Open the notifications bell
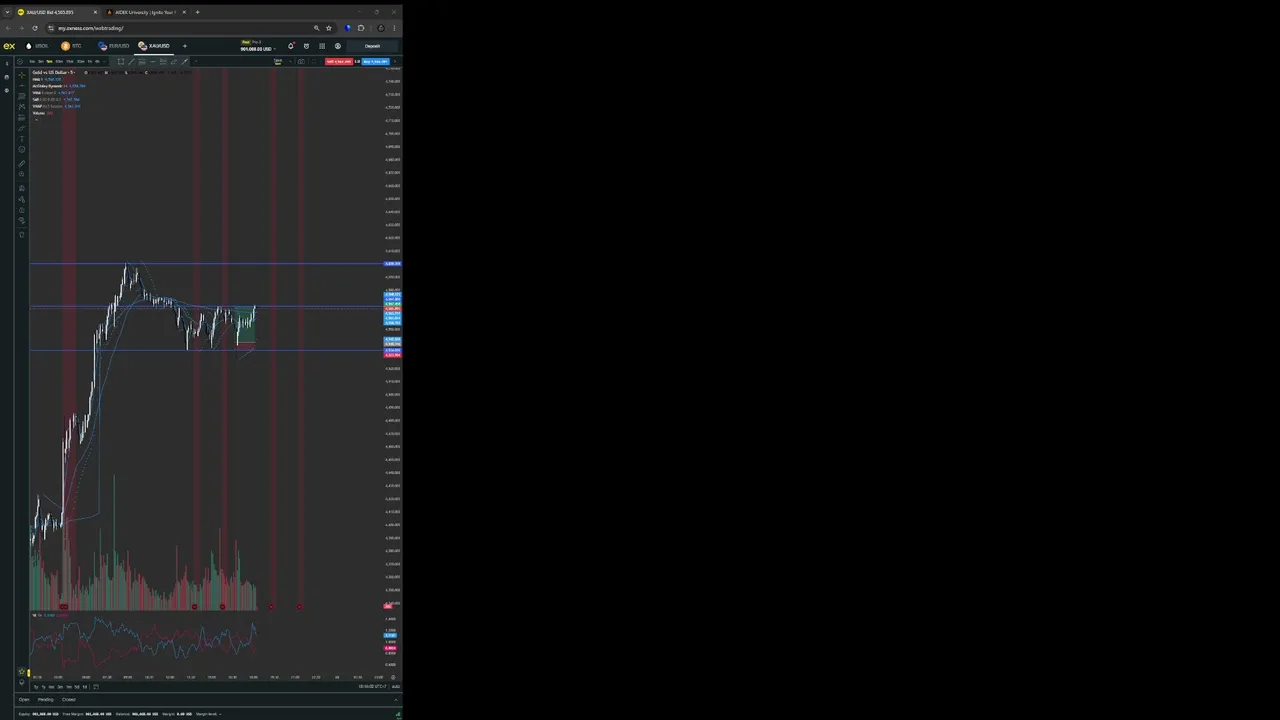The image size is (1280, 720). (x=291, y=46)
